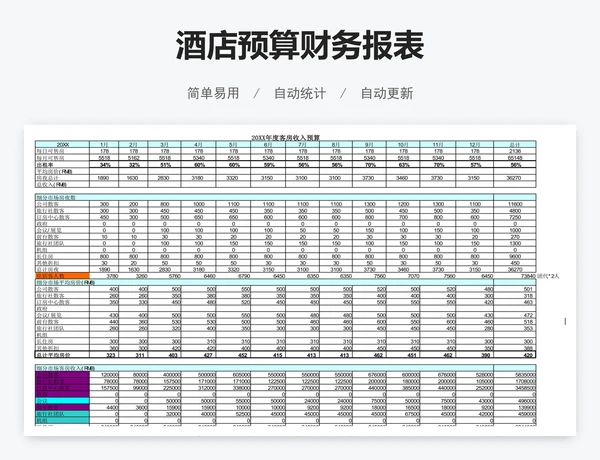Viewport: 600px width, 460px height.
Task: Select the bold 323 average price cell
Action: (104, 355)
